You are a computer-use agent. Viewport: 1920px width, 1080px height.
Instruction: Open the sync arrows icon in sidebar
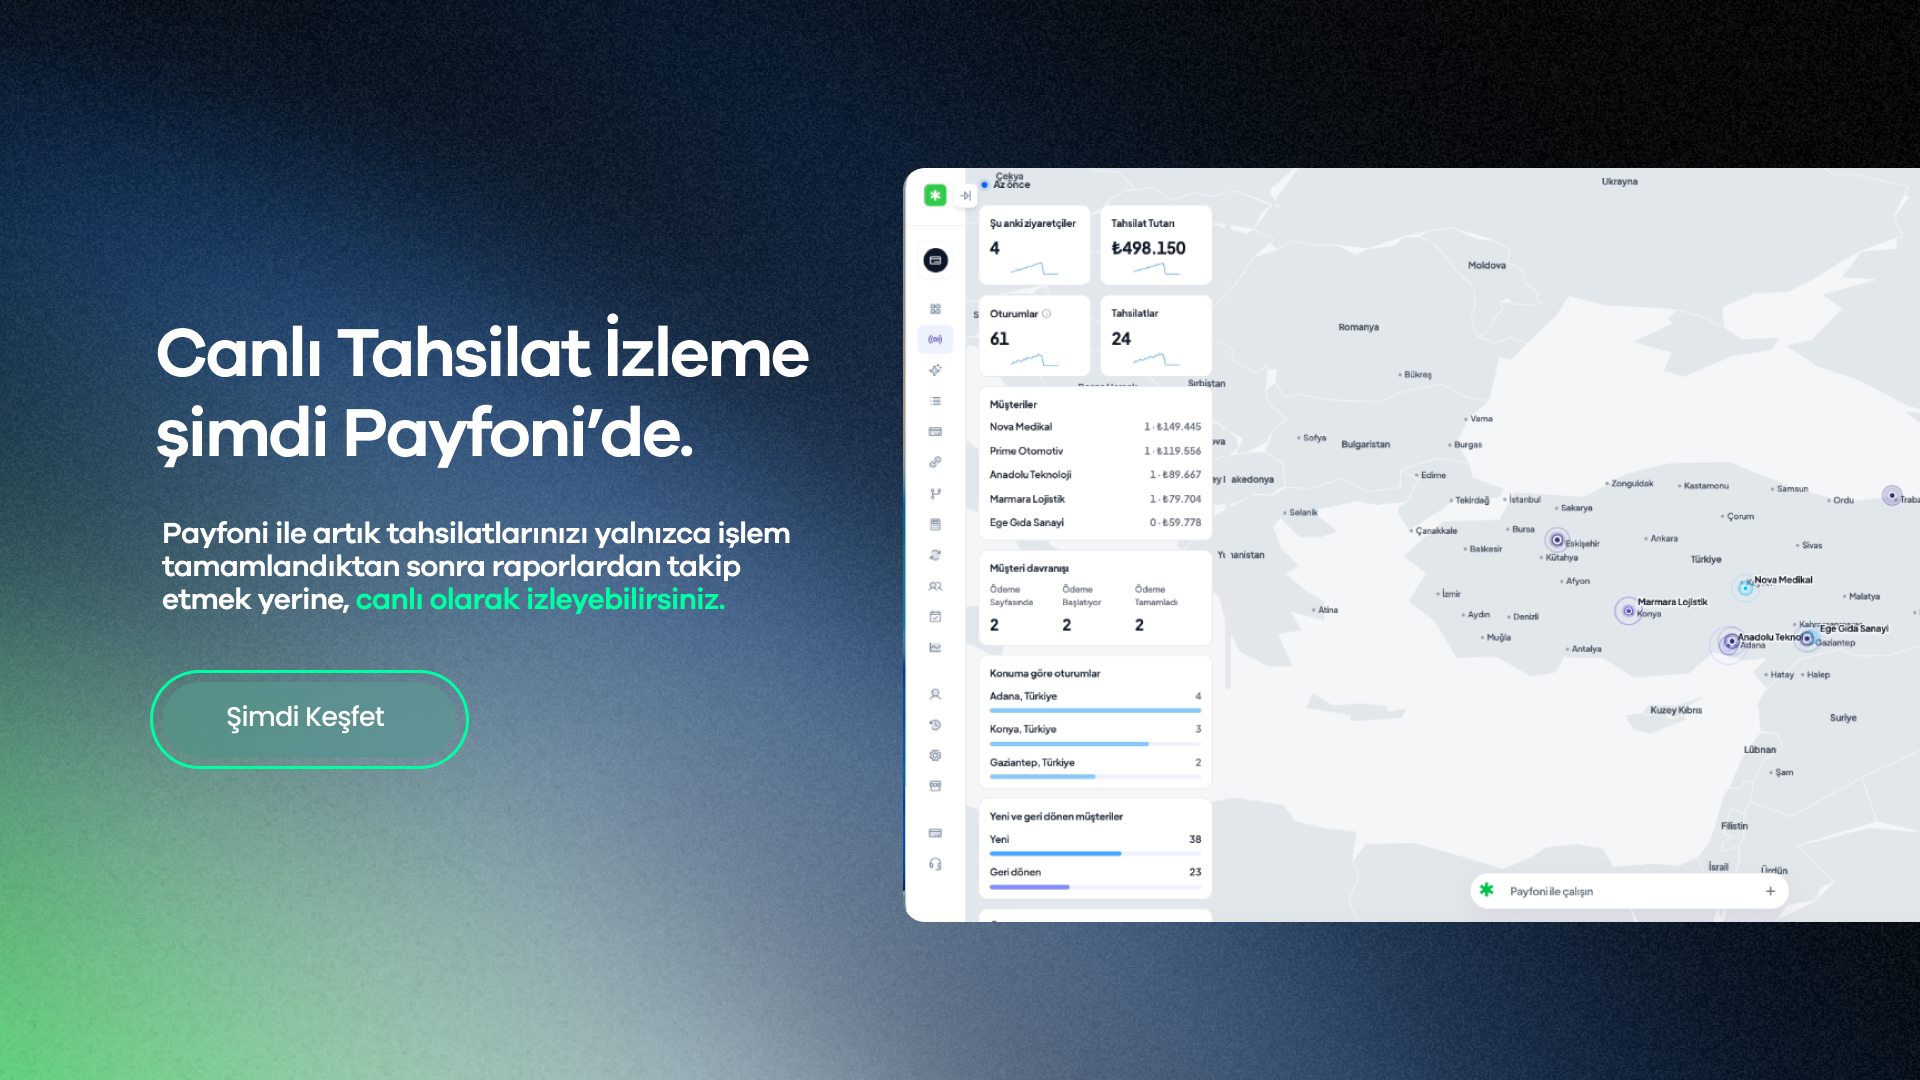pyautogui.click(x=935, y=555)
